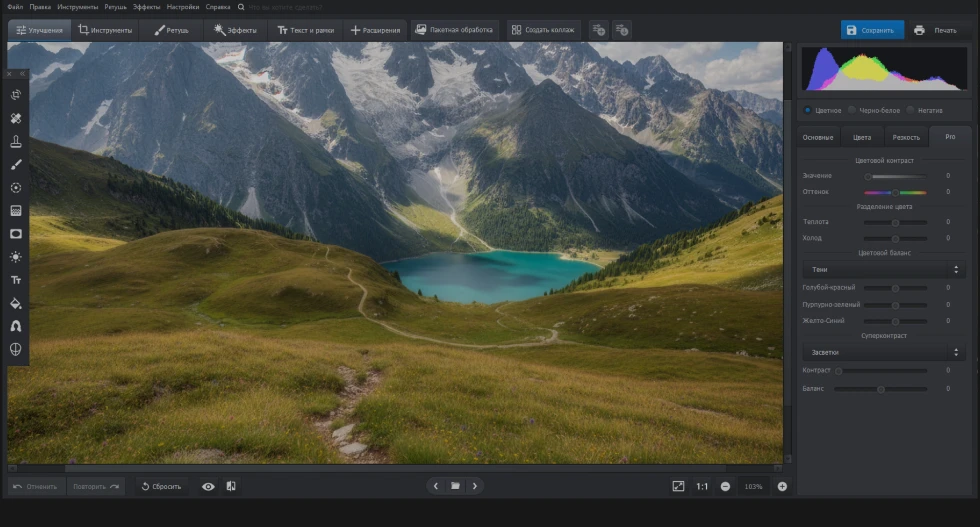Select the vignette tool icon
Screen dimensions: 980x527
(16, 234)
